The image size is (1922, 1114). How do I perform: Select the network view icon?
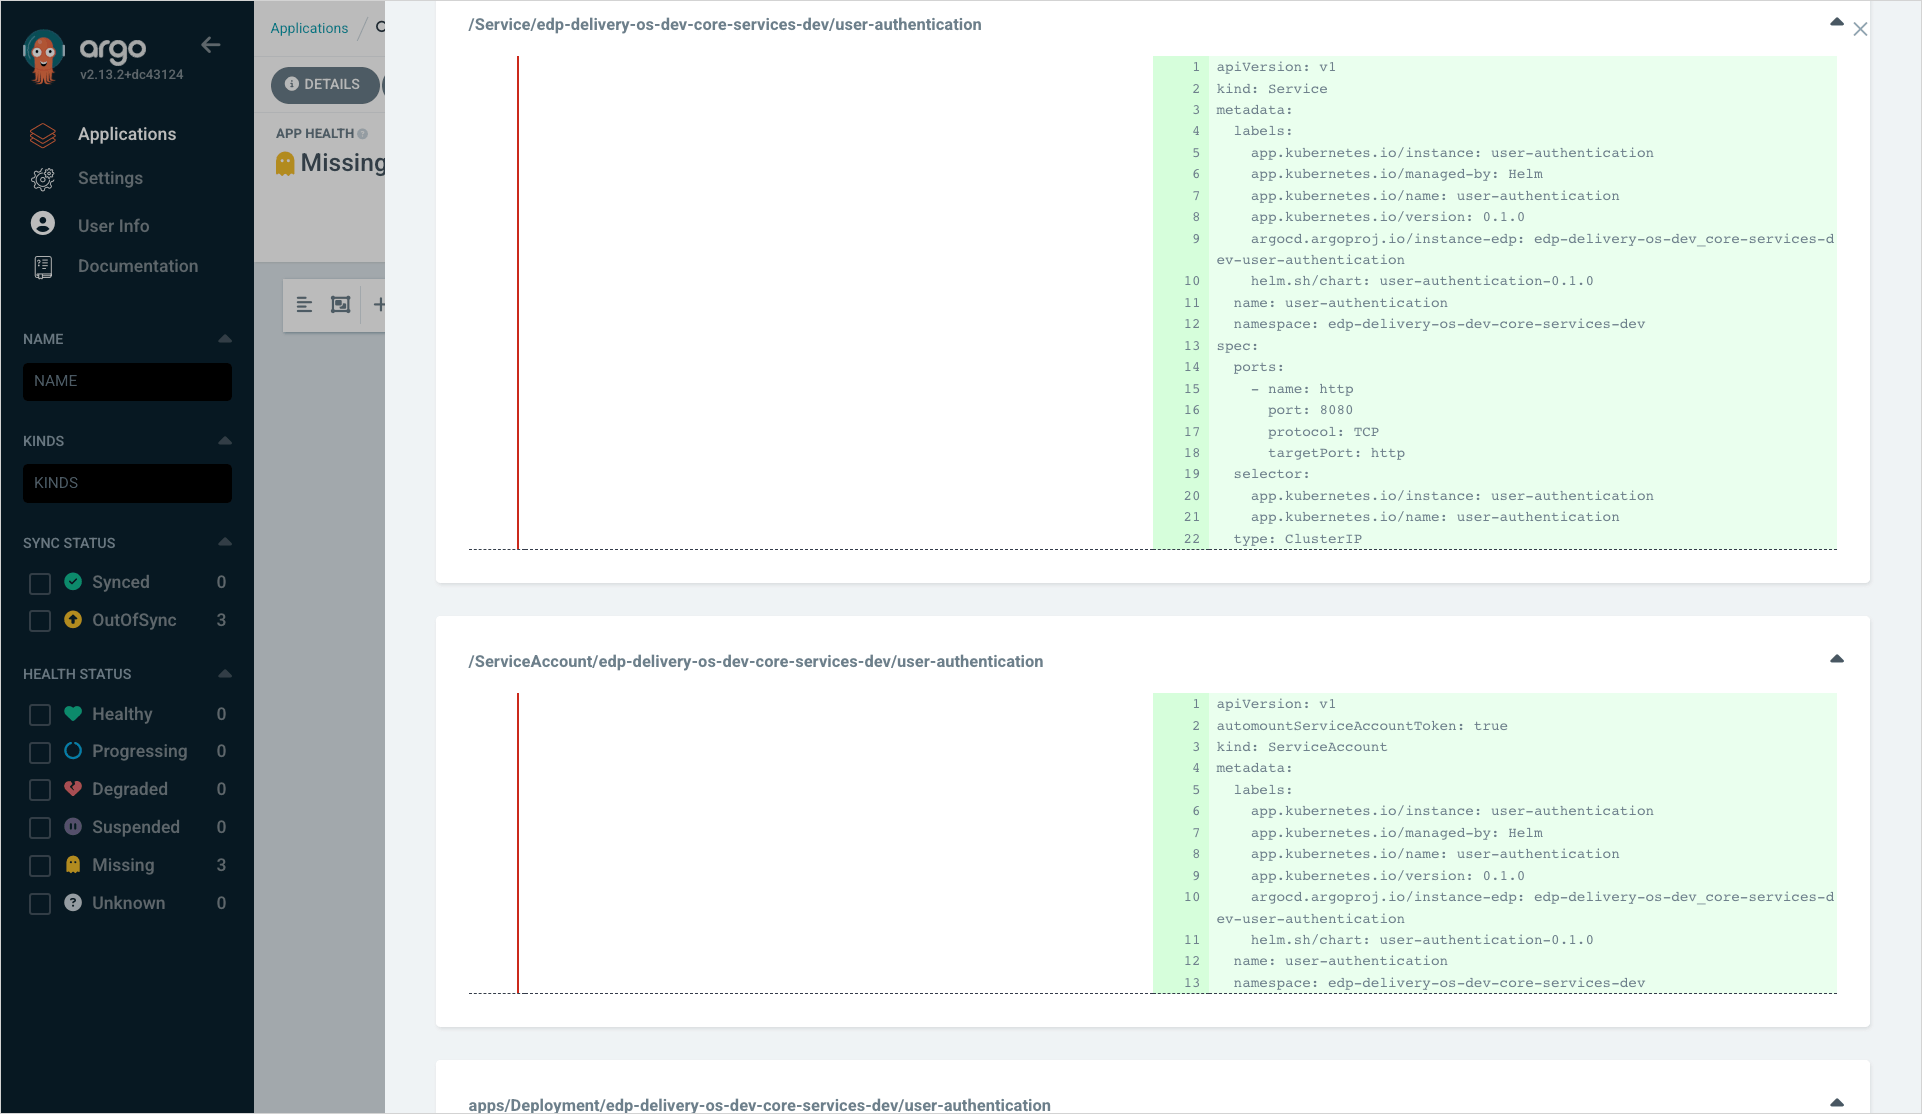click(x=340, y=305)
